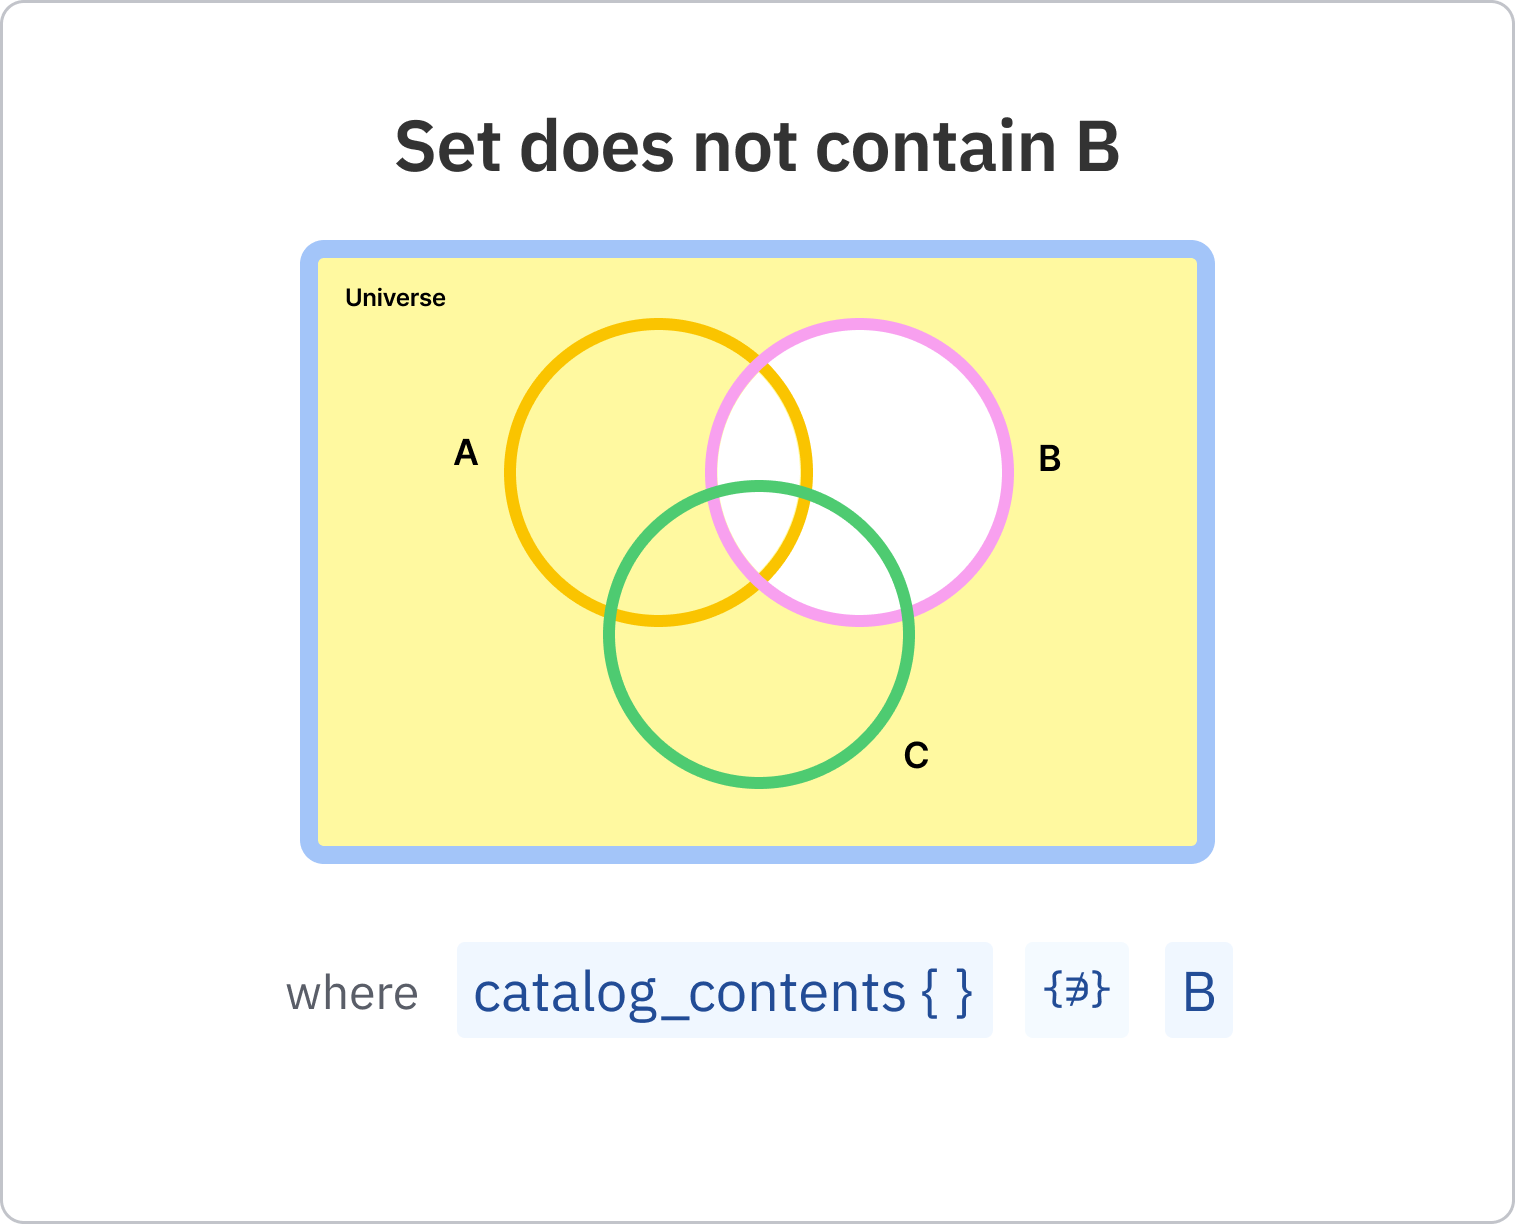The image size is (1515, 1224).
Task: Click the "Universe" label in the diagram
Action: click(x=395, y=297)
